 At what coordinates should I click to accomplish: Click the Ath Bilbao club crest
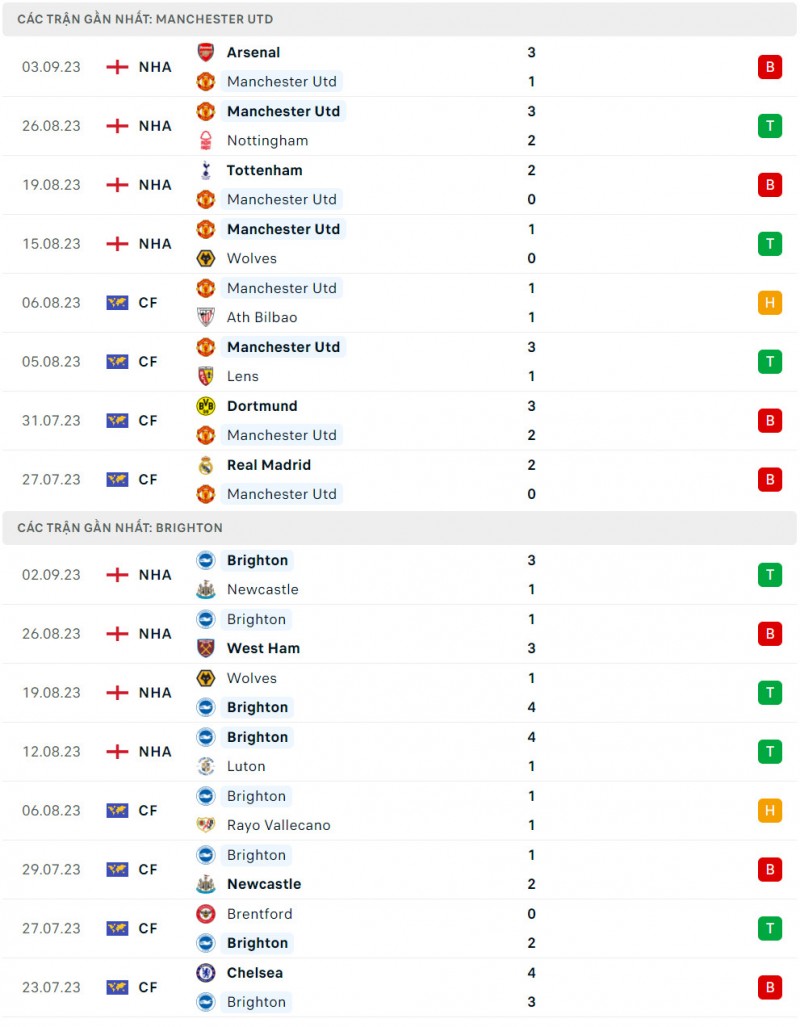tap(205, 318)
